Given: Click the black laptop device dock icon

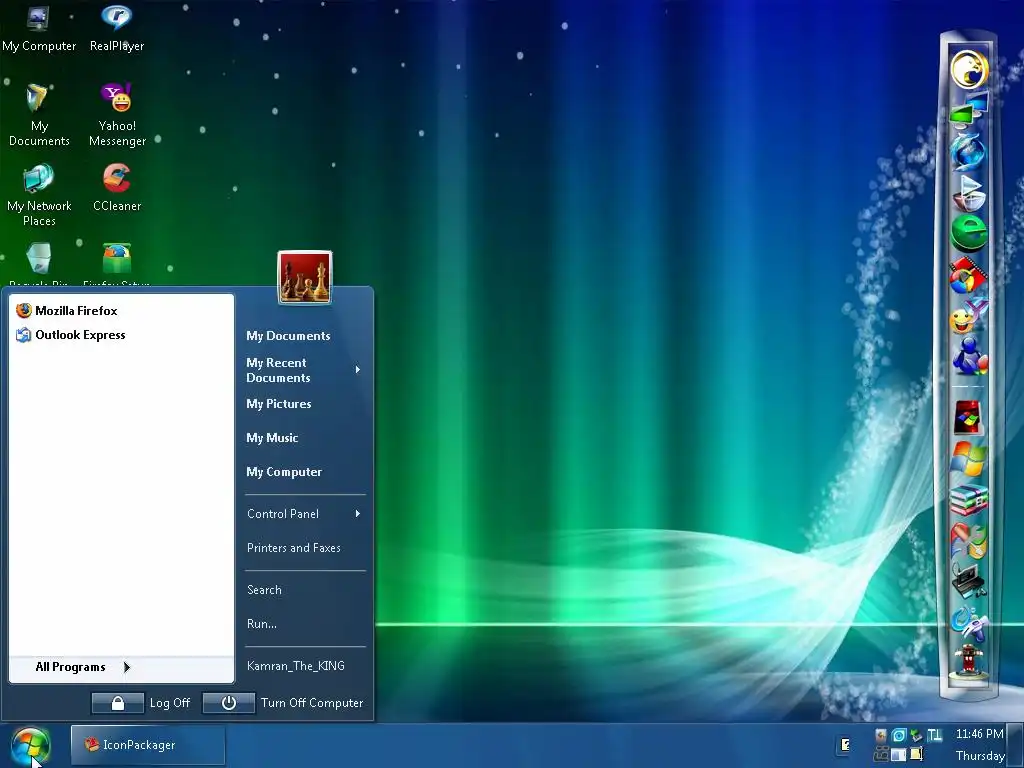Looking at the screenshot, I should click(969, 580).
